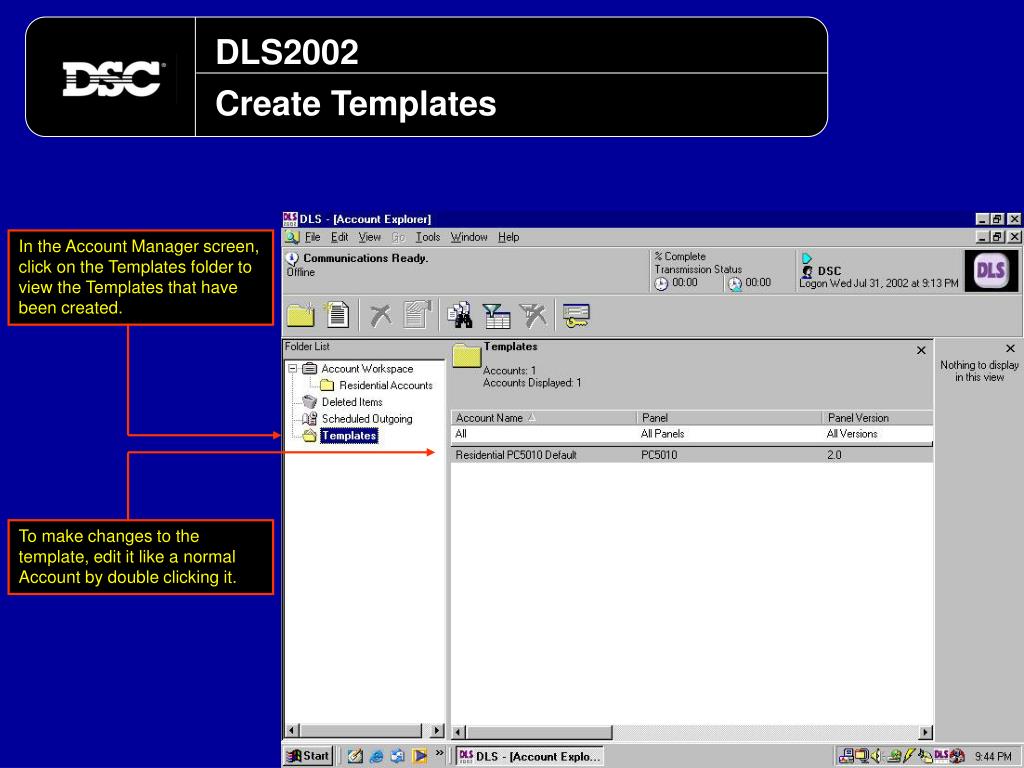Click the All account name filter cell
Screen dimensions: 1024x768
[x=543, y=434]
